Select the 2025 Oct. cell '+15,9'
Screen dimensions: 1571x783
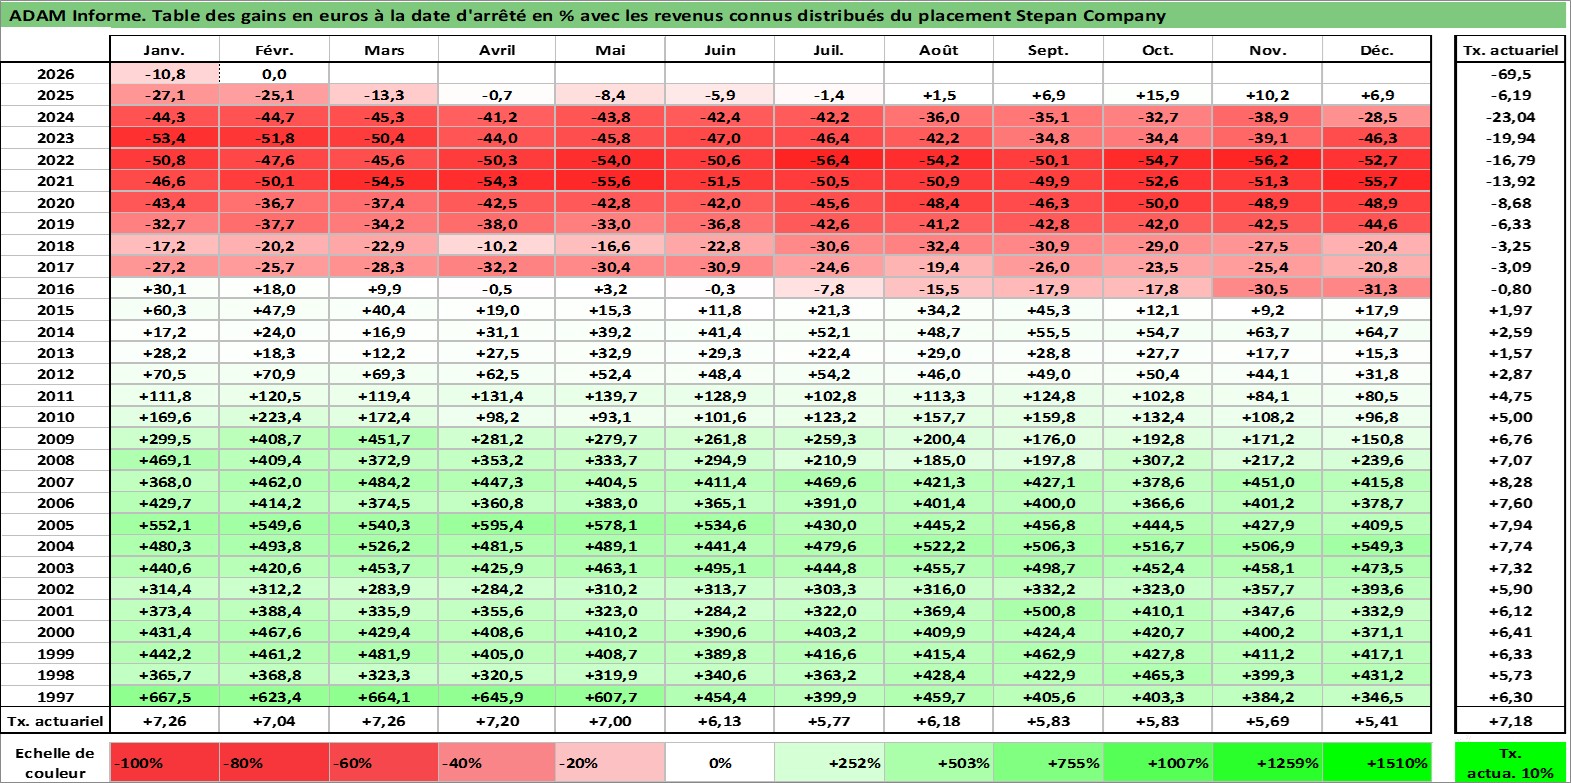1158,95
